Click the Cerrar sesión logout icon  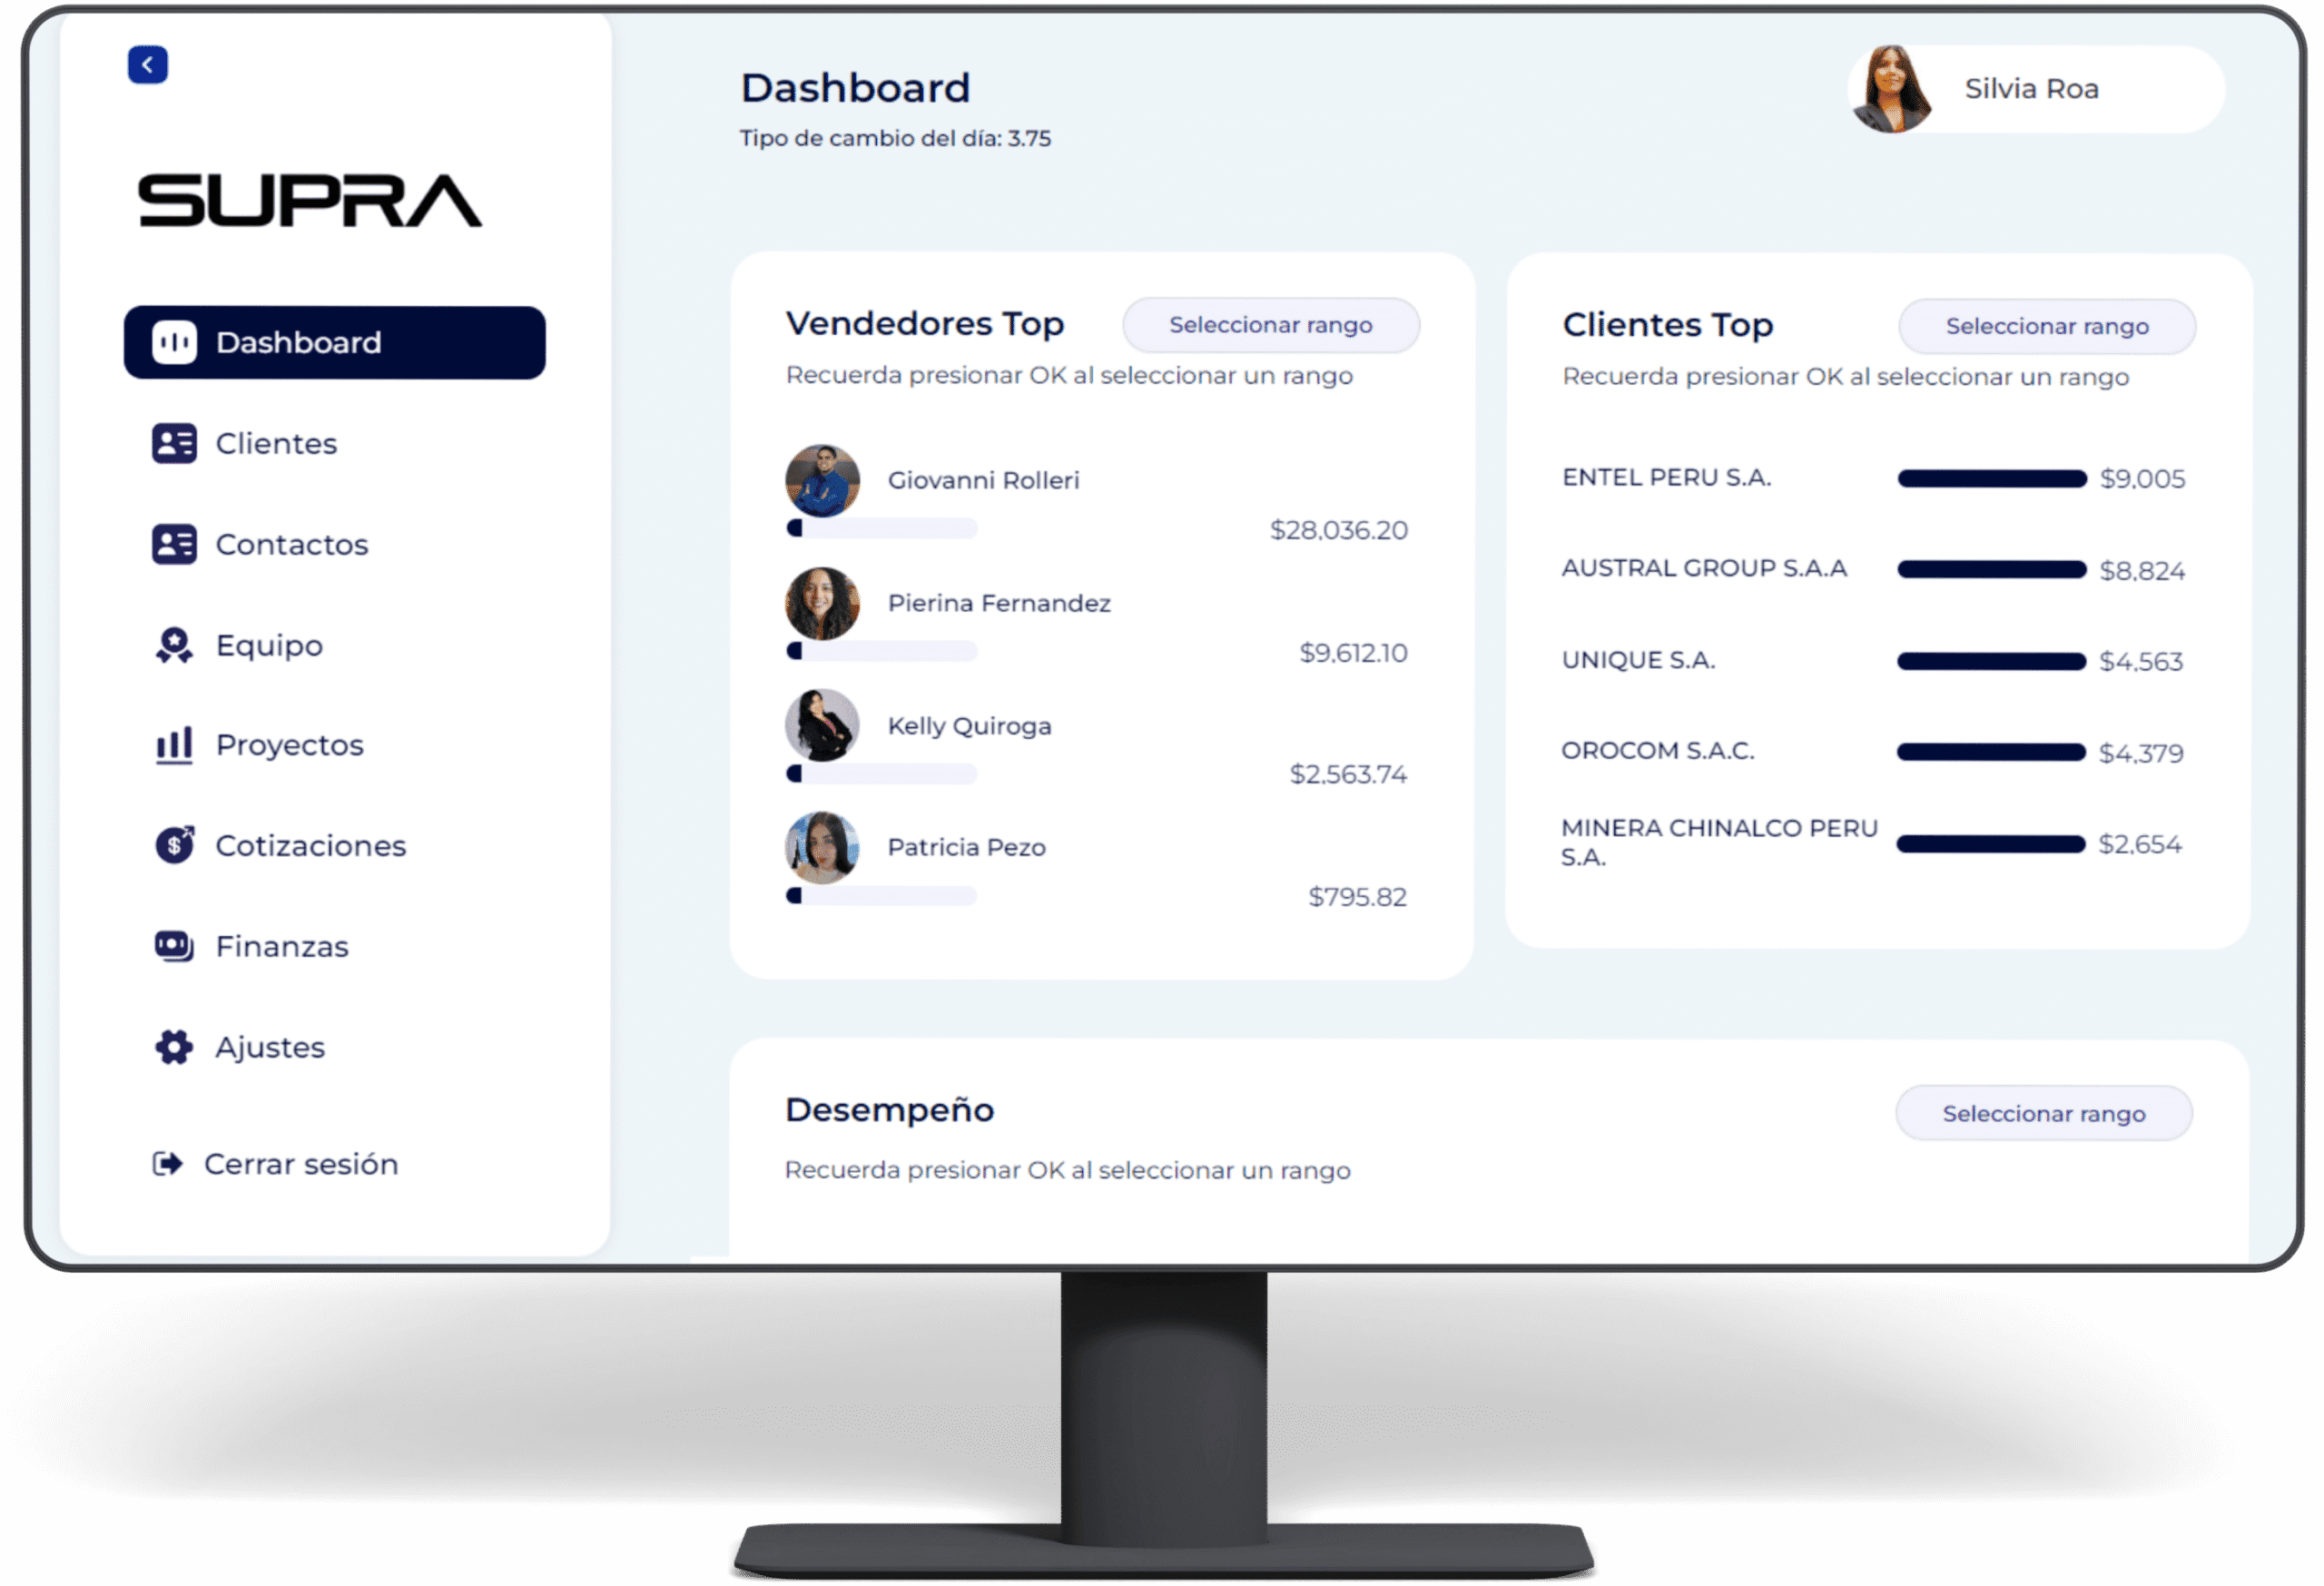(168, 1163)
